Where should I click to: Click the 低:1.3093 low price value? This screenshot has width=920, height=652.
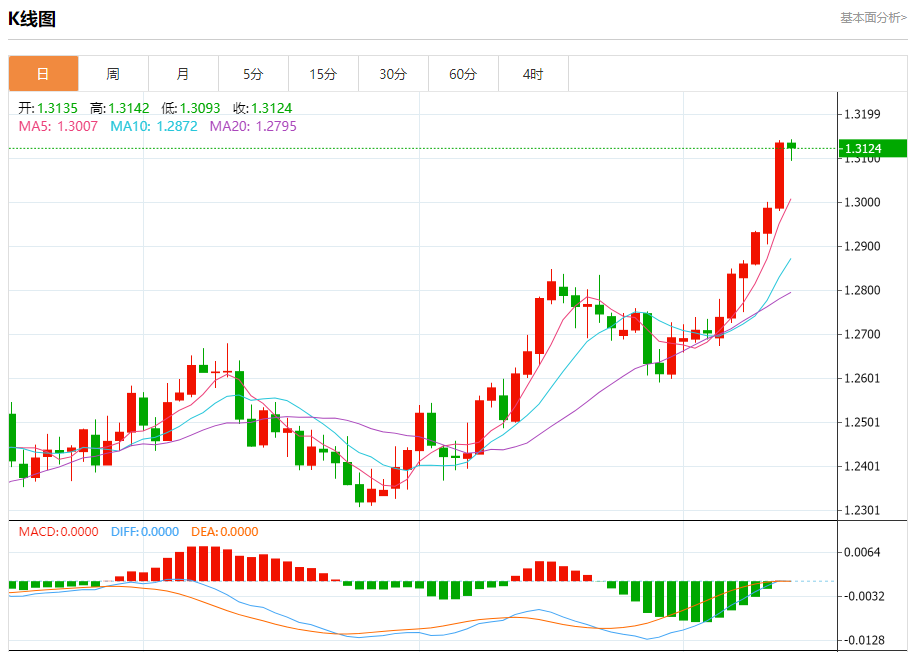point(191,108)
